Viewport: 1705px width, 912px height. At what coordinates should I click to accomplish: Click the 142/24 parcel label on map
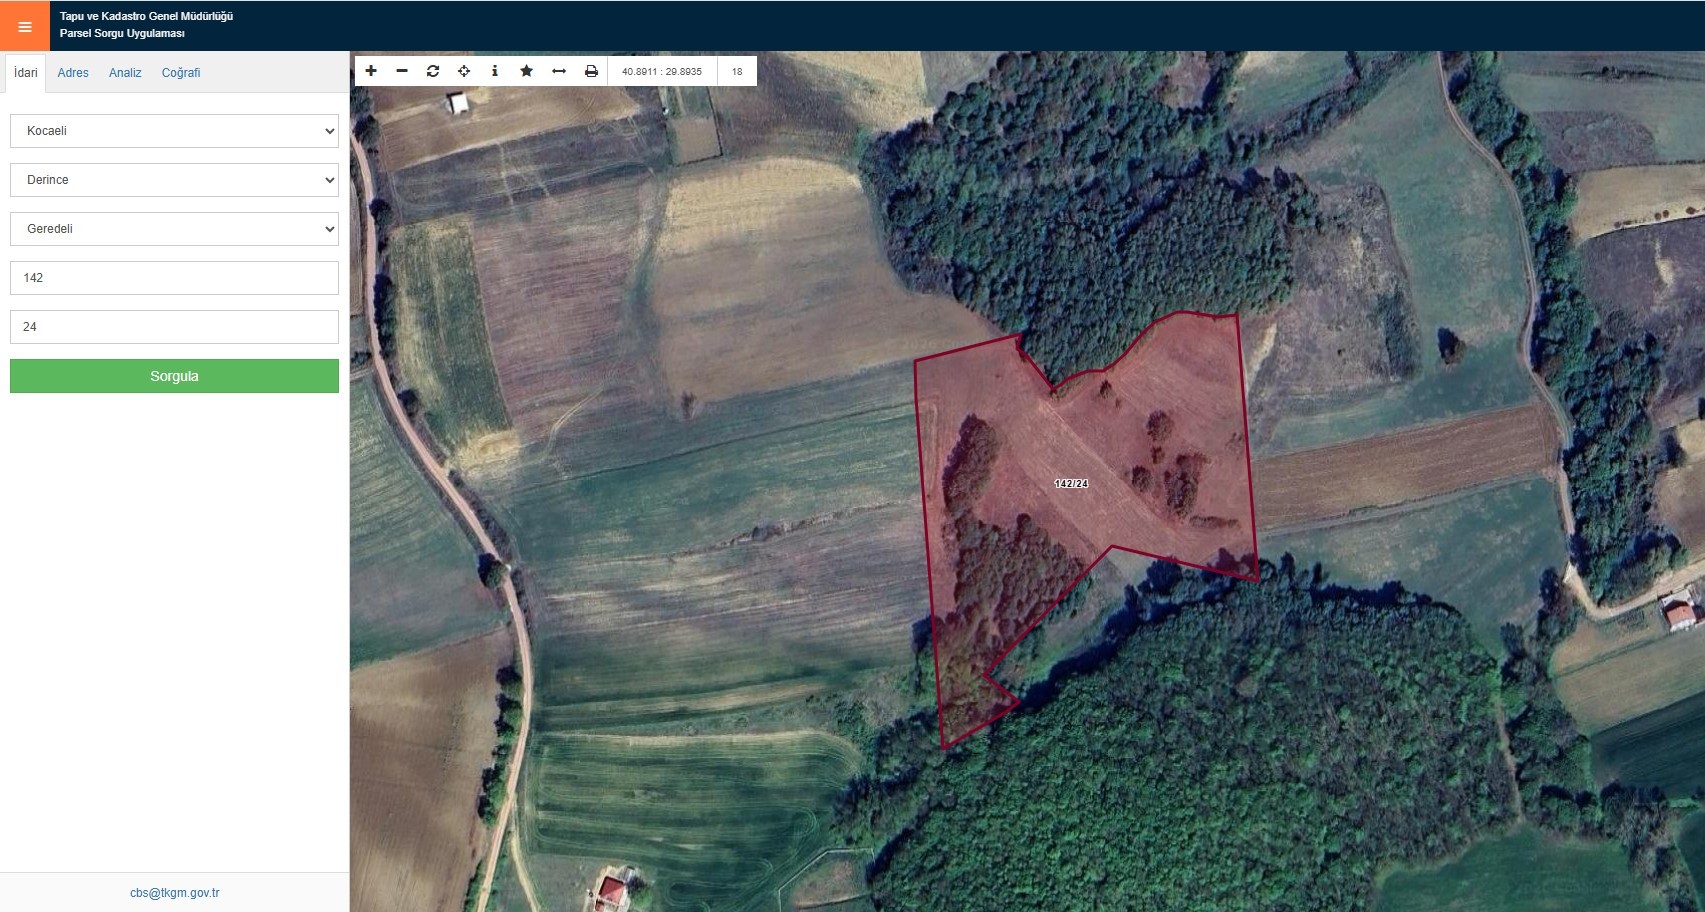(1071, 484)
